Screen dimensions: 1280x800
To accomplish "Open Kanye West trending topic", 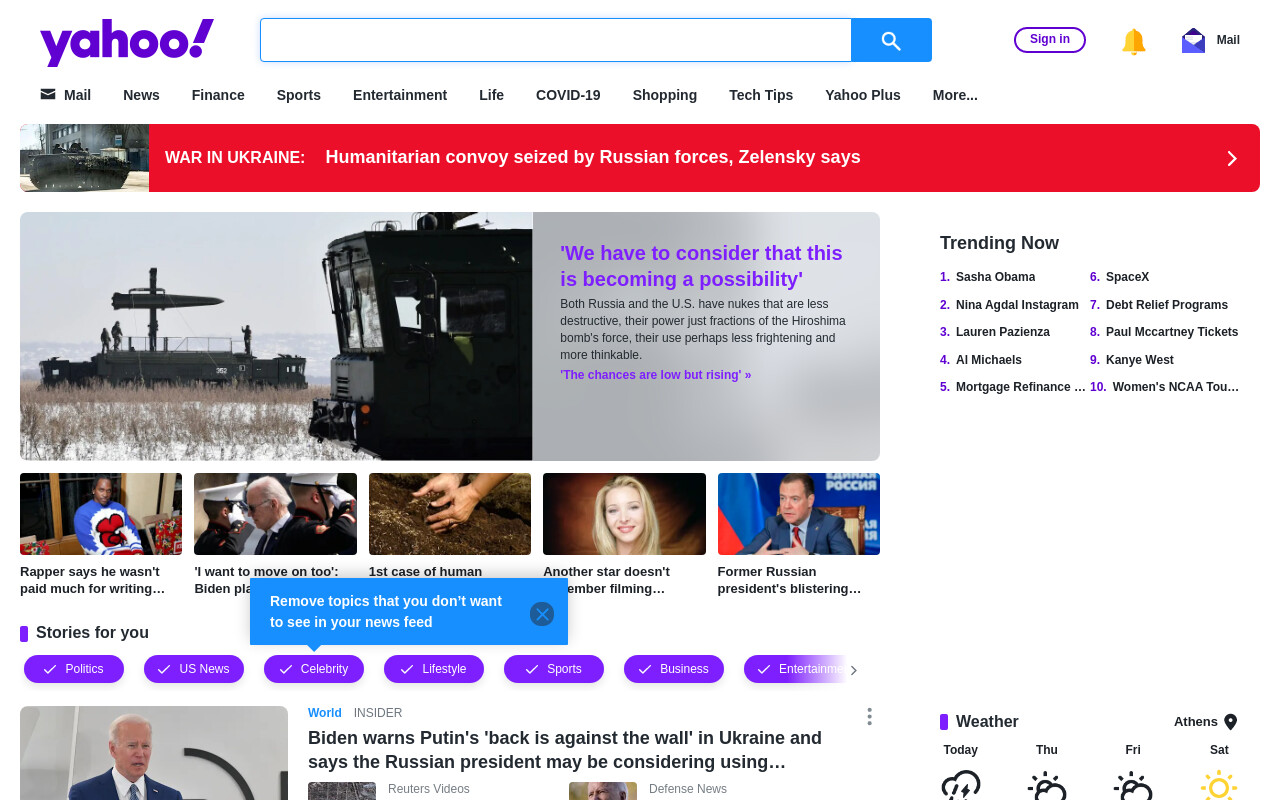I will (x=1140, y=360).
